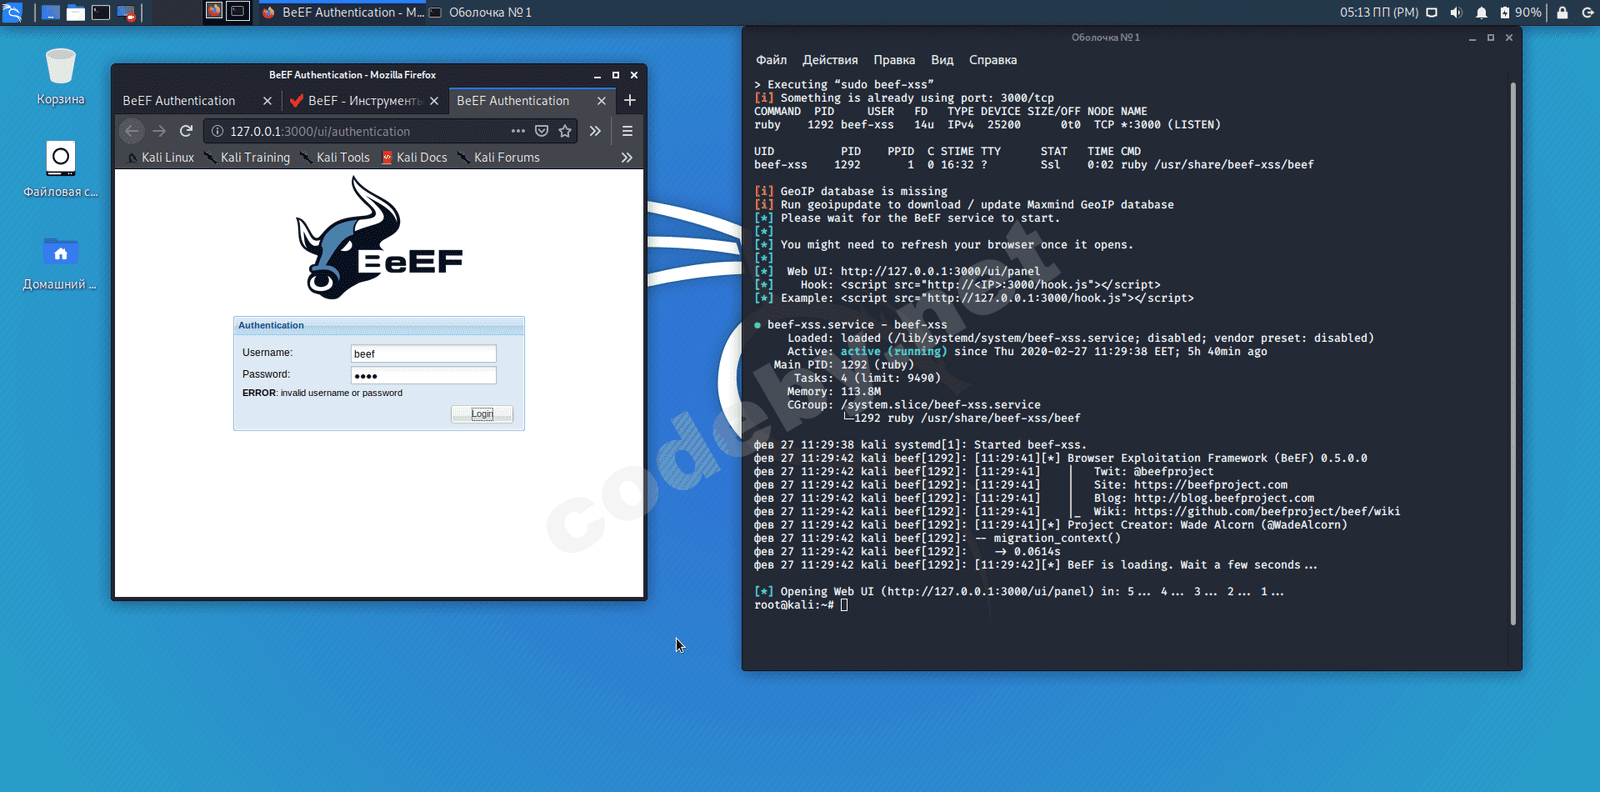Screen dimensions: 1600x792
Task: Click the battery 90% indicator
Action: click(1520, 13)
